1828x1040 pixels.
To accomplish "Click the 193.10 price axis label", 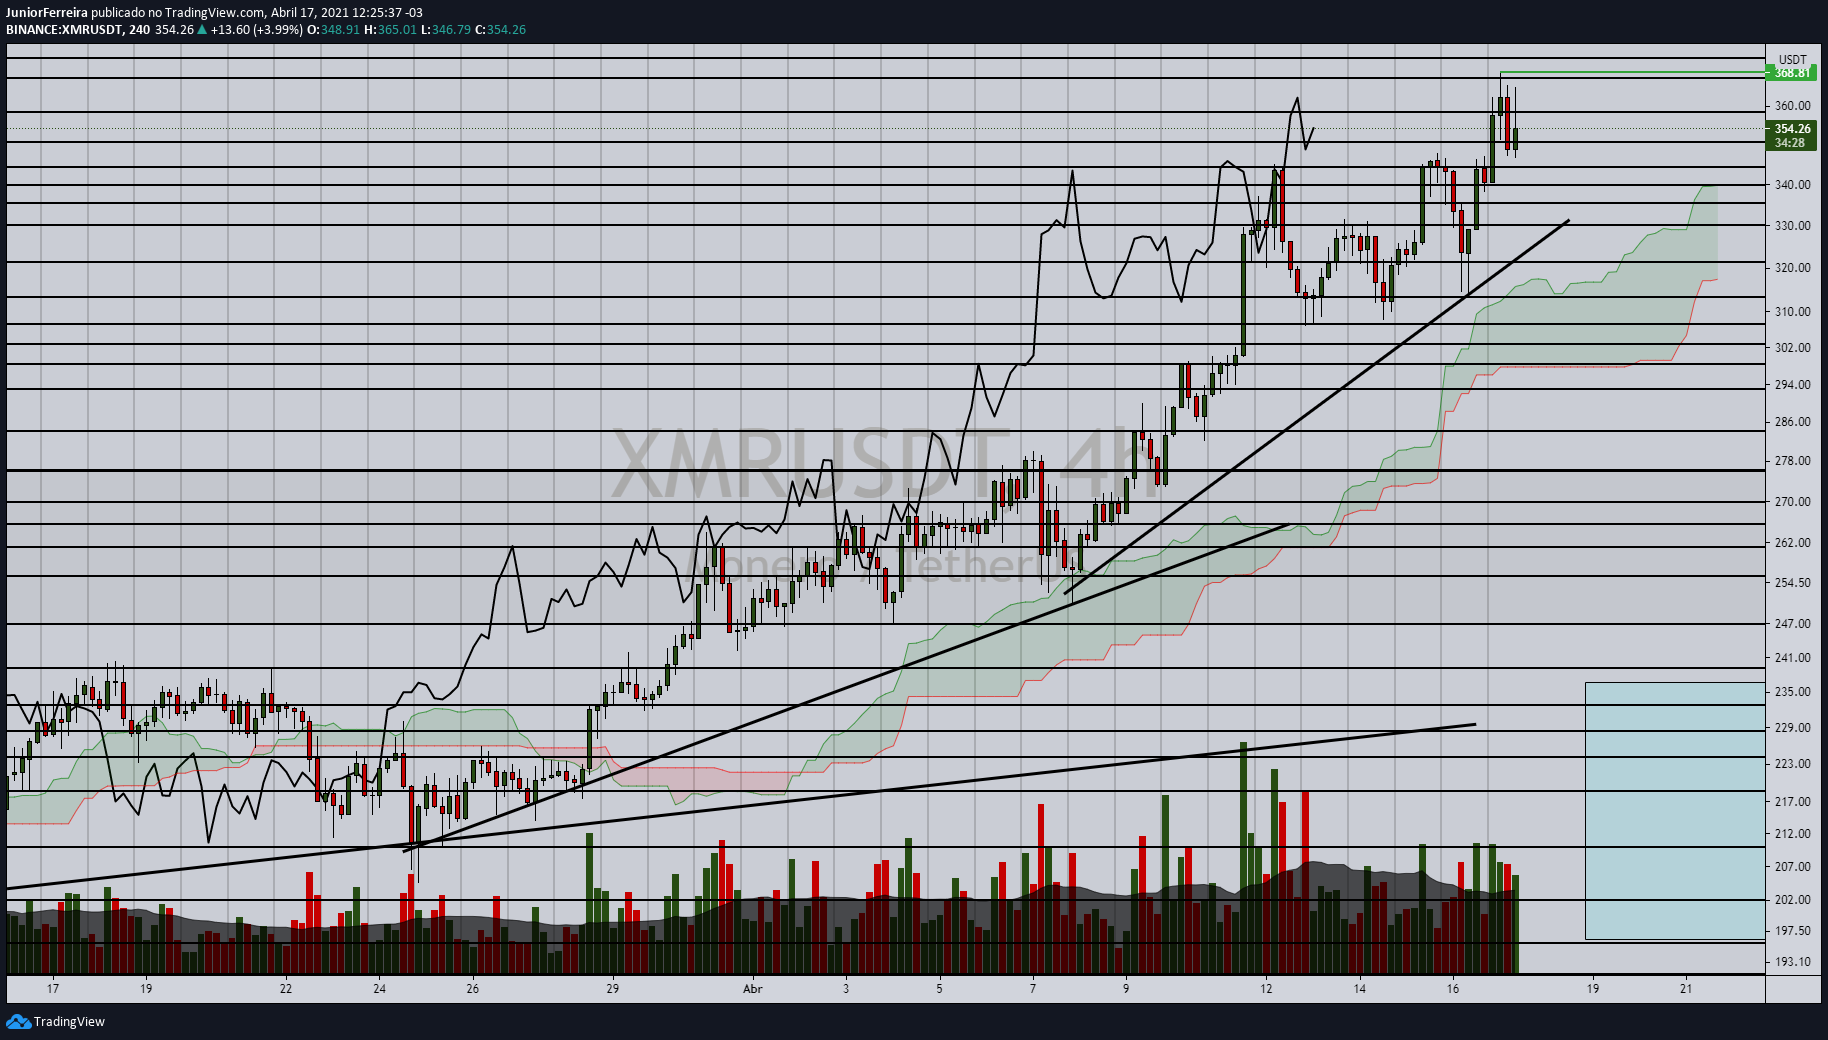I will click(x=1792, y=962).
